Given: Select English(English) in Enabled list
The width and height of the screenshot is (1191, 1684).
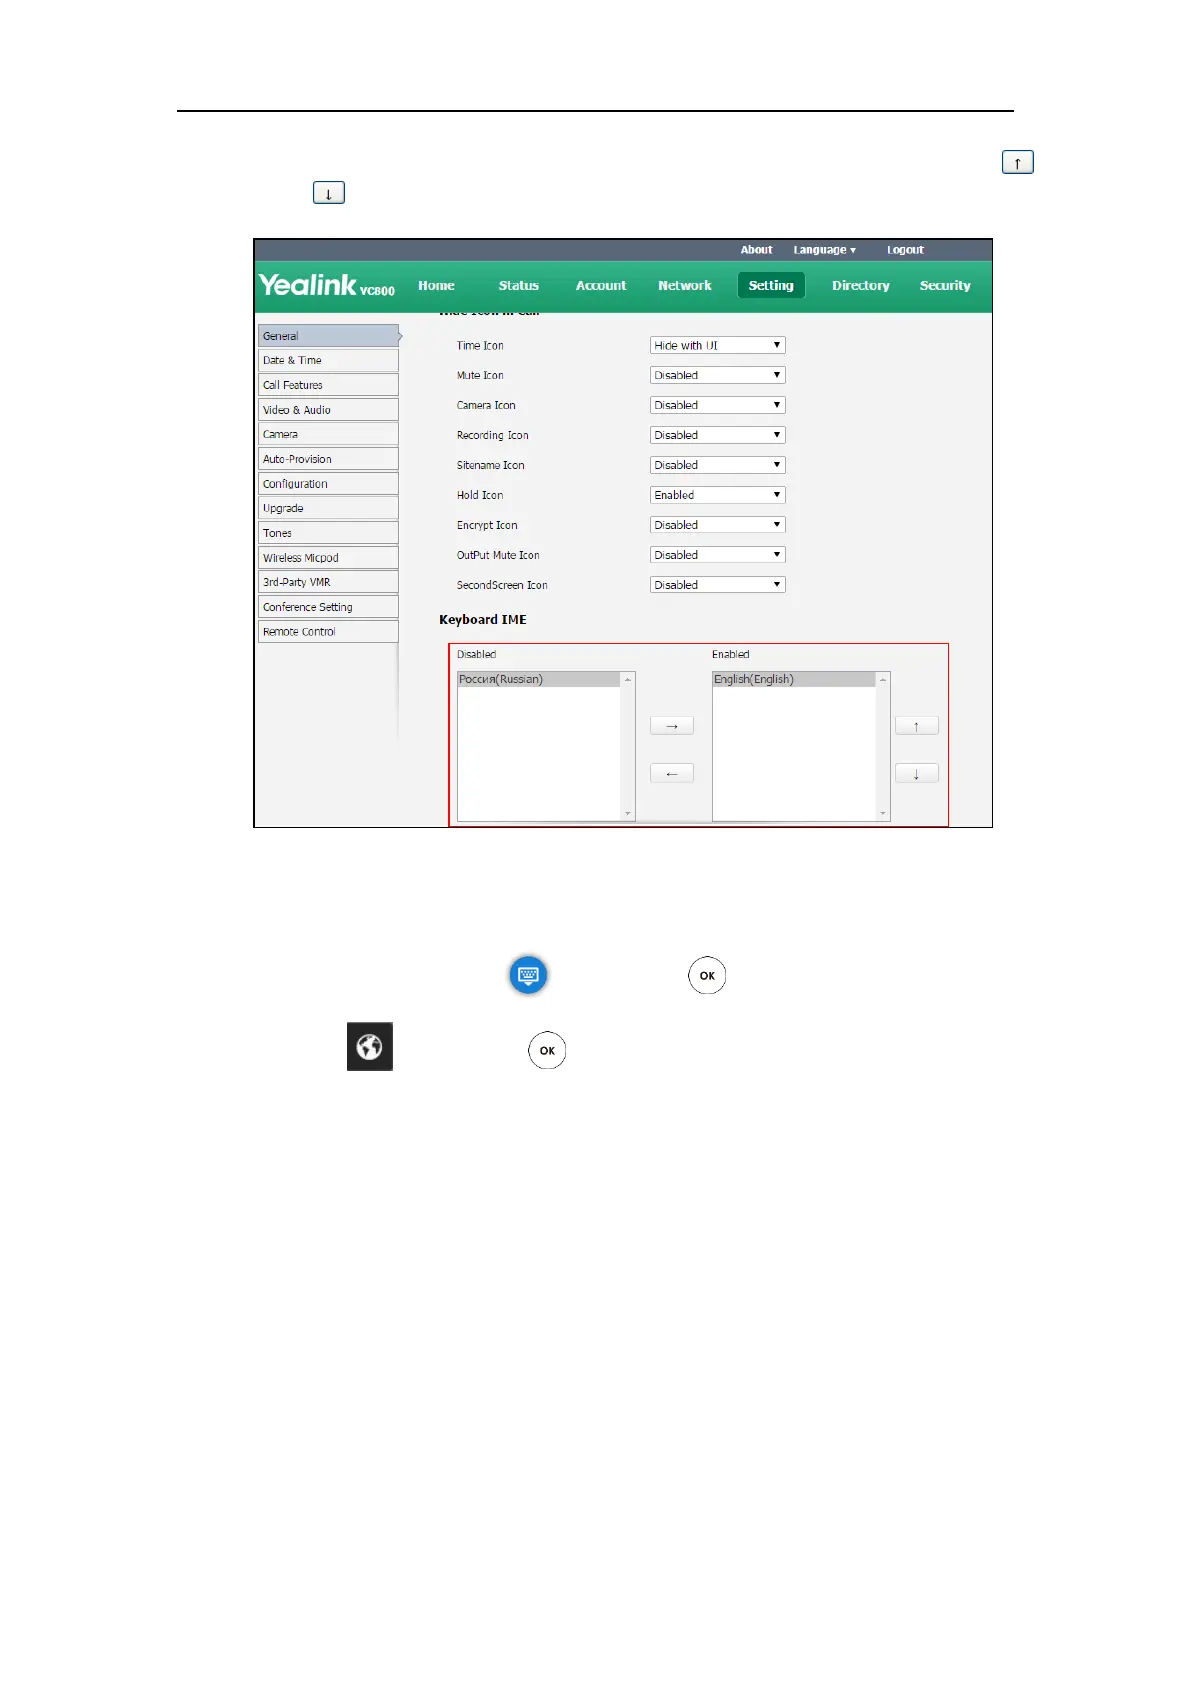Looking at the screenshot, I should pyautogui.click(x=794, y=679).
